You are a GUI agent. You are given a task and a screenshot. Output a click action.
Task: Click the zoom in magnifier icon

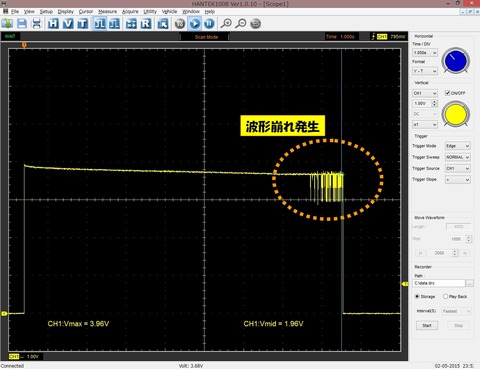click(226, 24)
